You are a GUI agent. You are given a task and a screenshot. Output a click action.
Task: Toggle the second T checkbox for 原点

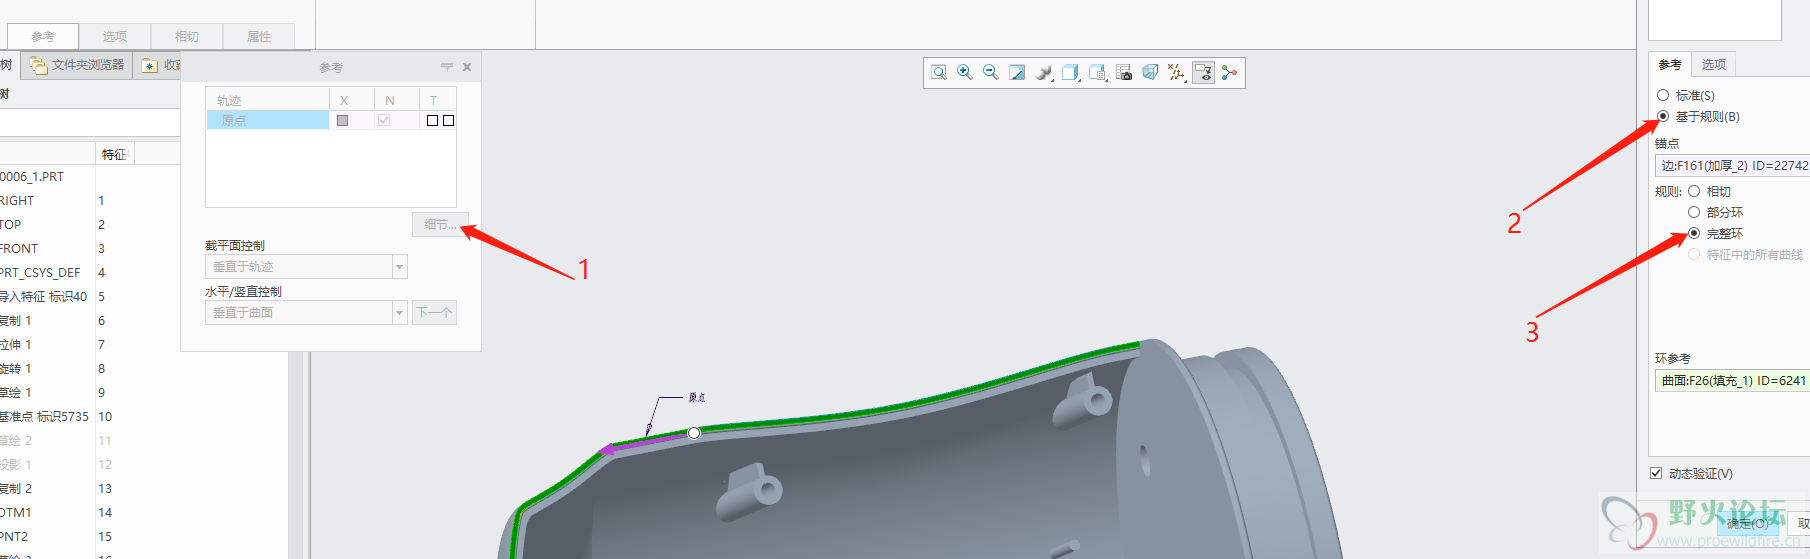(448, 120)
